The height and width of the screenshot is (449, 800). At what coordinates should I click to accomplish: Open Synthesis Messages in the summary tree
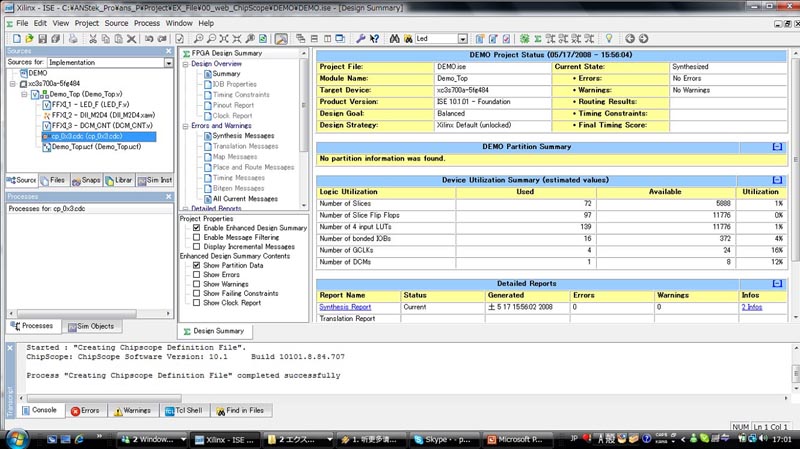[x=243, y=136]
